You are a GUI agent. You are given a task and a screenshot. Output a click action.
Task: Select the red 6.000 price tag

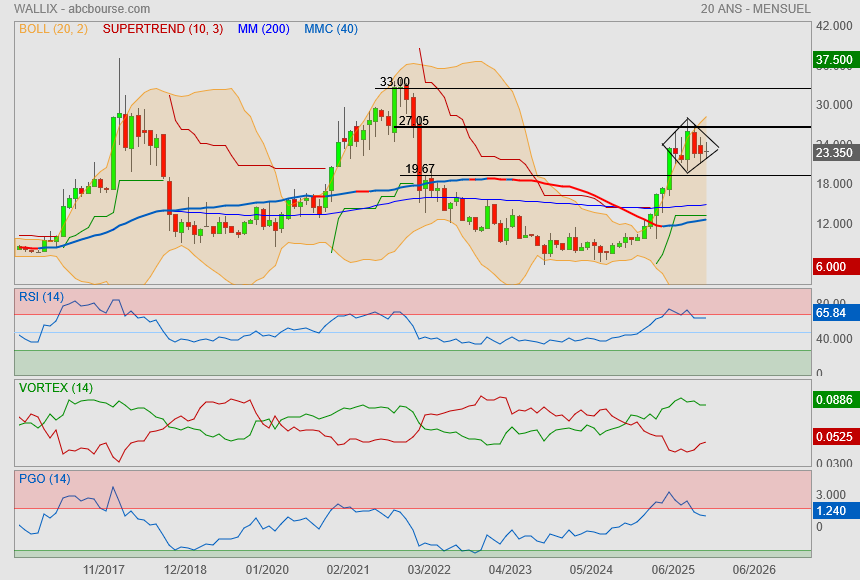pos(831,267)
